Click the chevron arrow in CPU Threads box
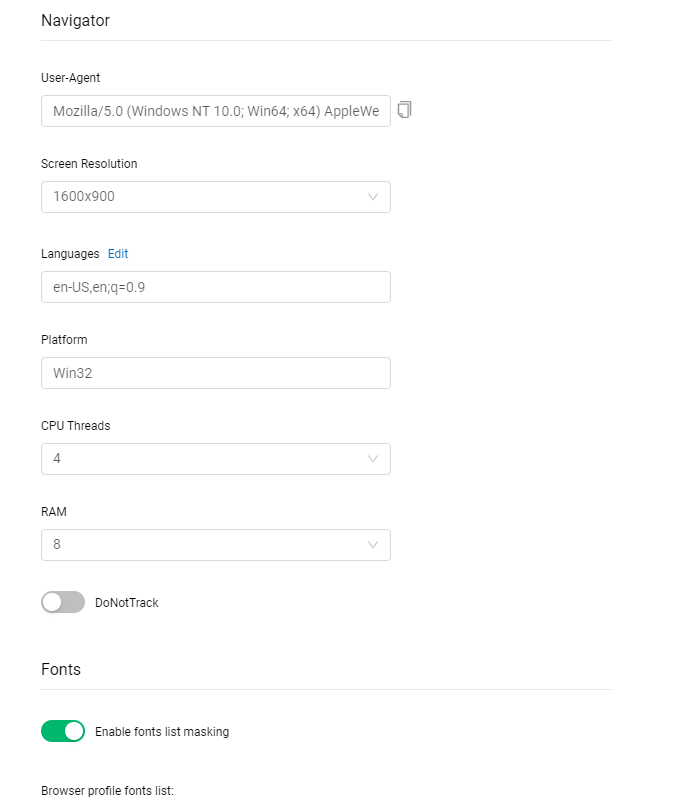The image size is (698, 811). (x=373, y=459)
